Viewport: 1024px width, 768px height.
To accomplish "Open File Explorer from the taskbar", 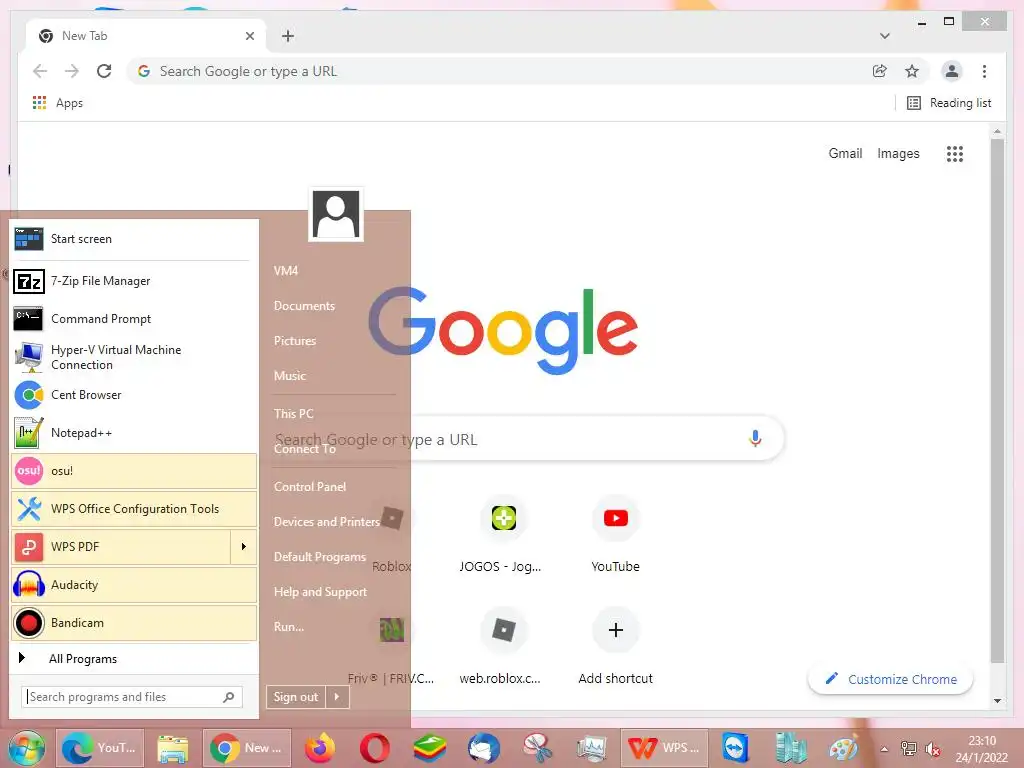I will 172,748.
